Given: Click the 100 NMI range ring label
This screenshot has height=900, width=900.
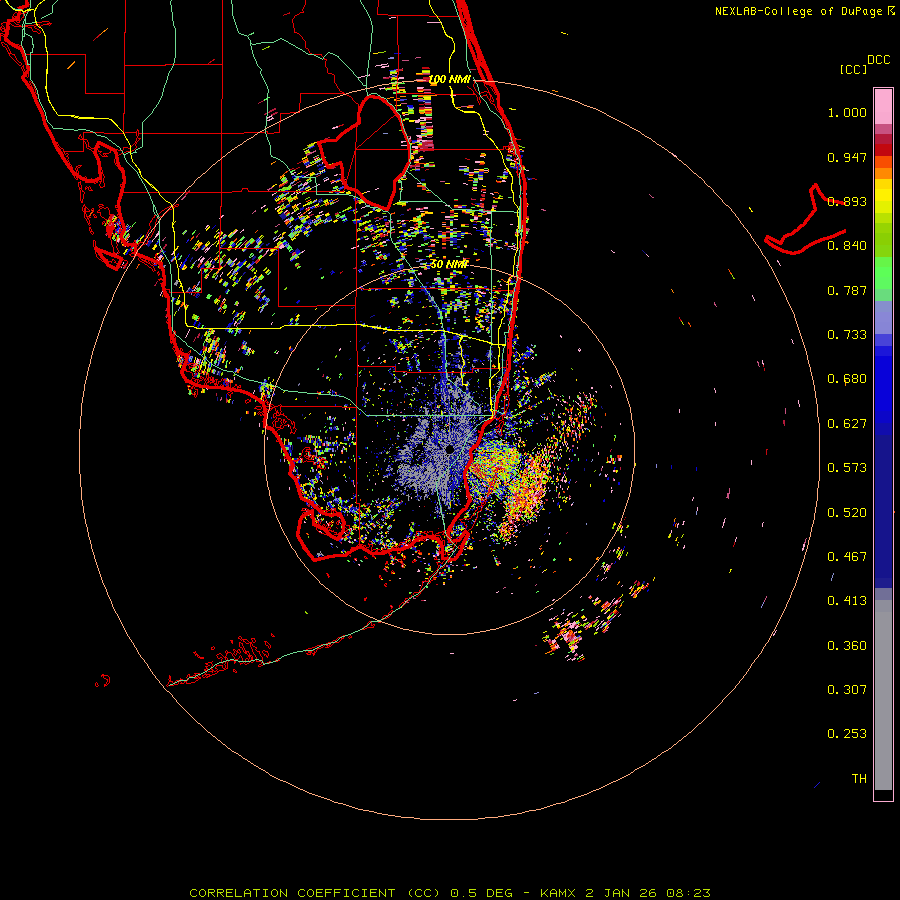Looking at the screenshot, I should click(x=449, y=79).
